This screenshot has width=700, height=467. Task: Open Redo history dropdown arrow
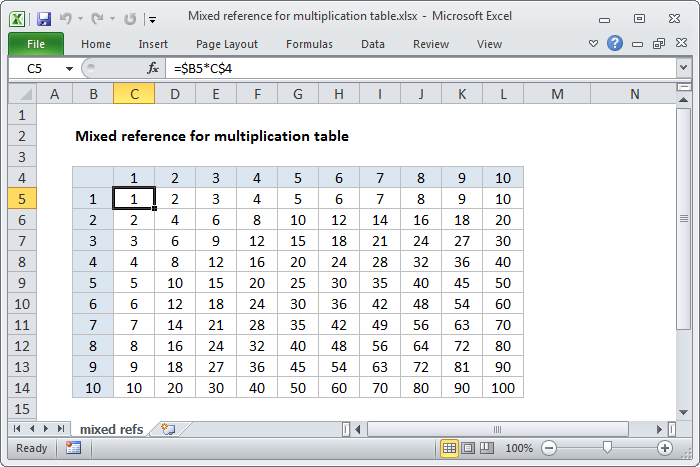pyautogui.click(x=112, y=19)
